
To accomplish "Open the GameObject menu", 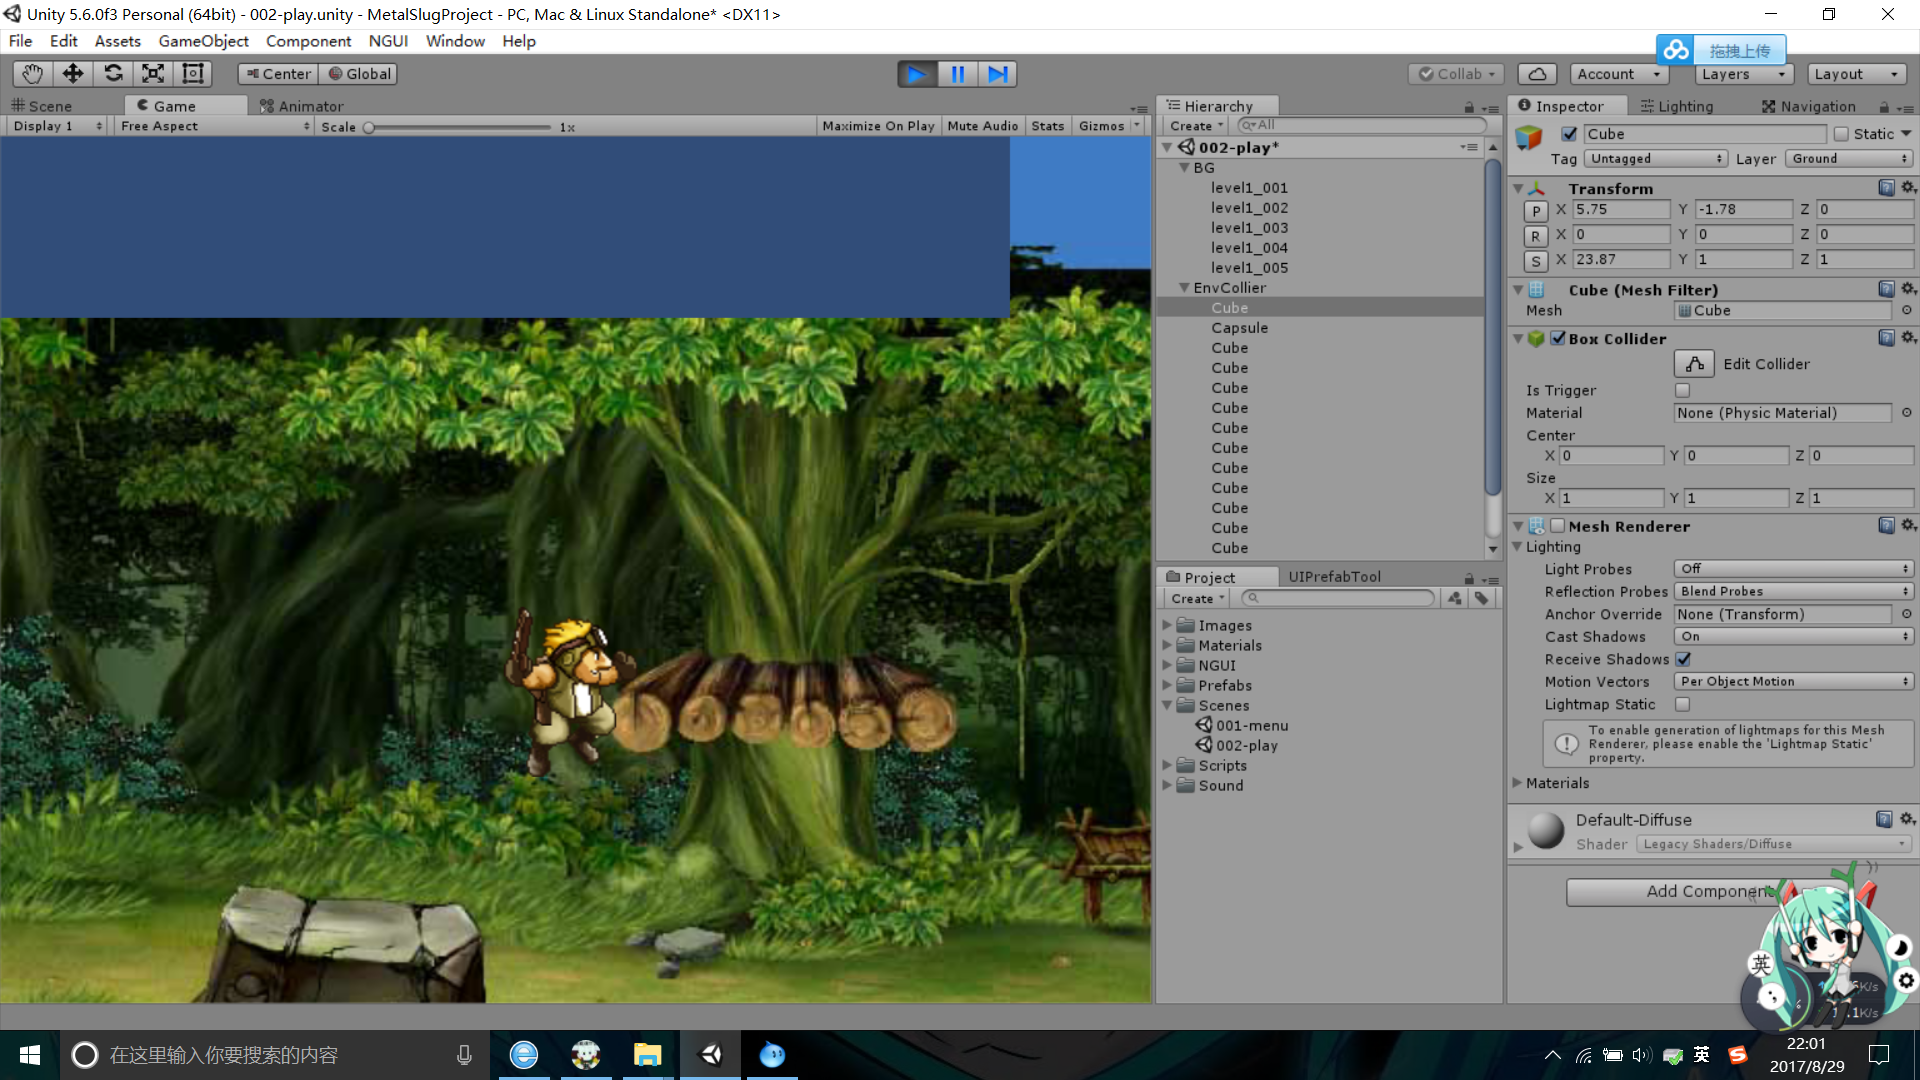I will click(203, 41).
